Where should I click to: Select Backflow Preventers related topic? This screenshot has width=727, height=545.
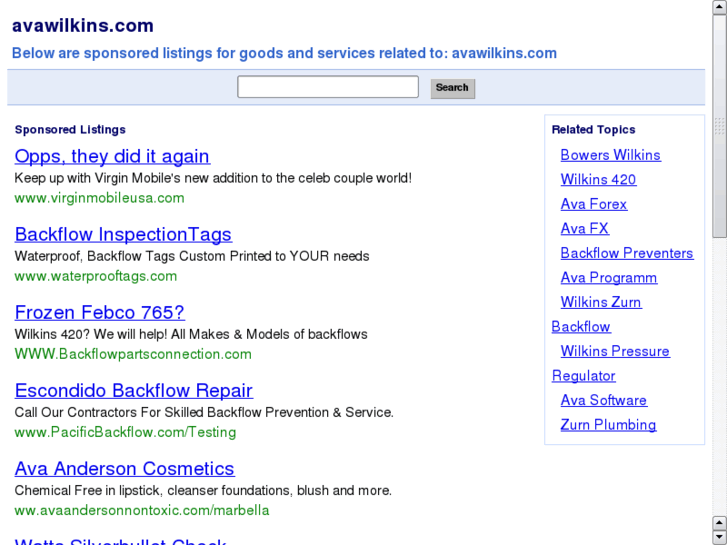click(x=627, y=253)
